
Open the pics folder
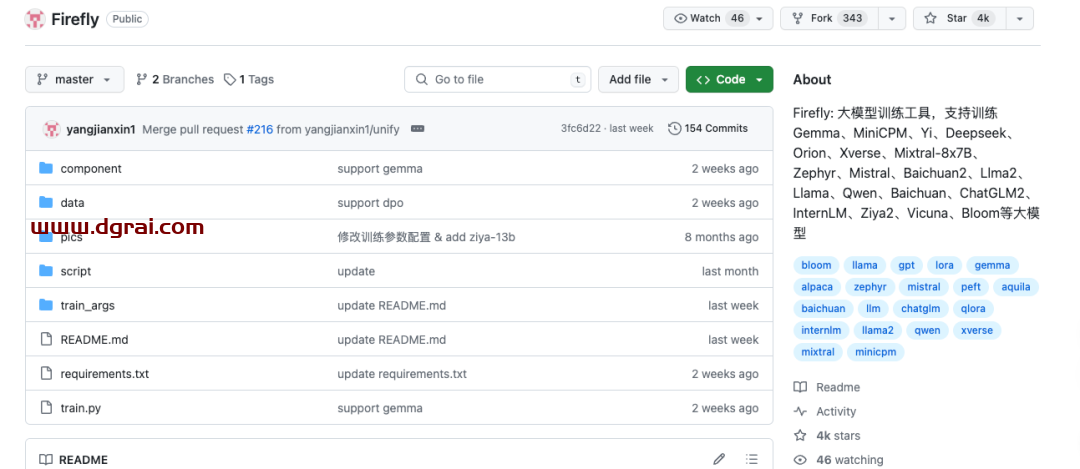[72, 237]
